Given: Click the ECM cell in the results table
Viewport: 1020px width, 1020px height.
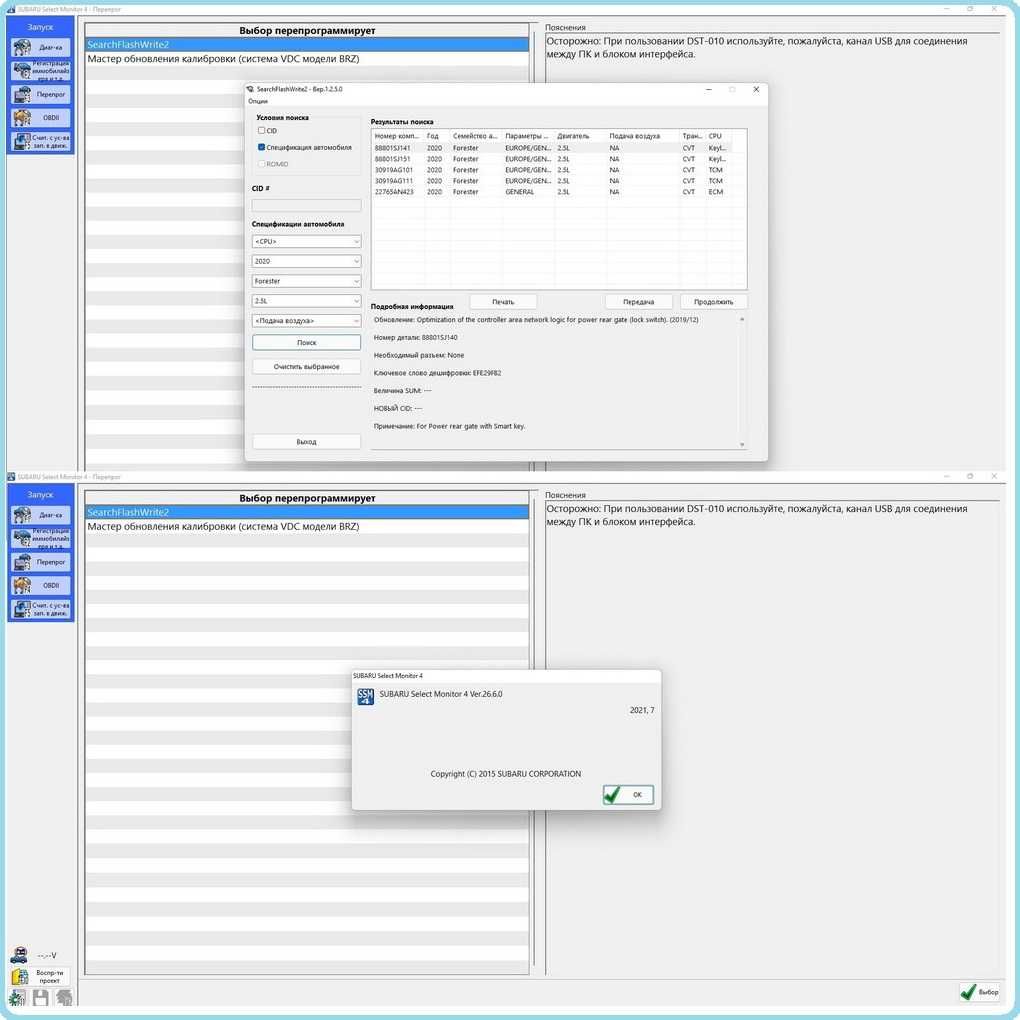Looking at the screenshot, I should (x=716, y=192).
